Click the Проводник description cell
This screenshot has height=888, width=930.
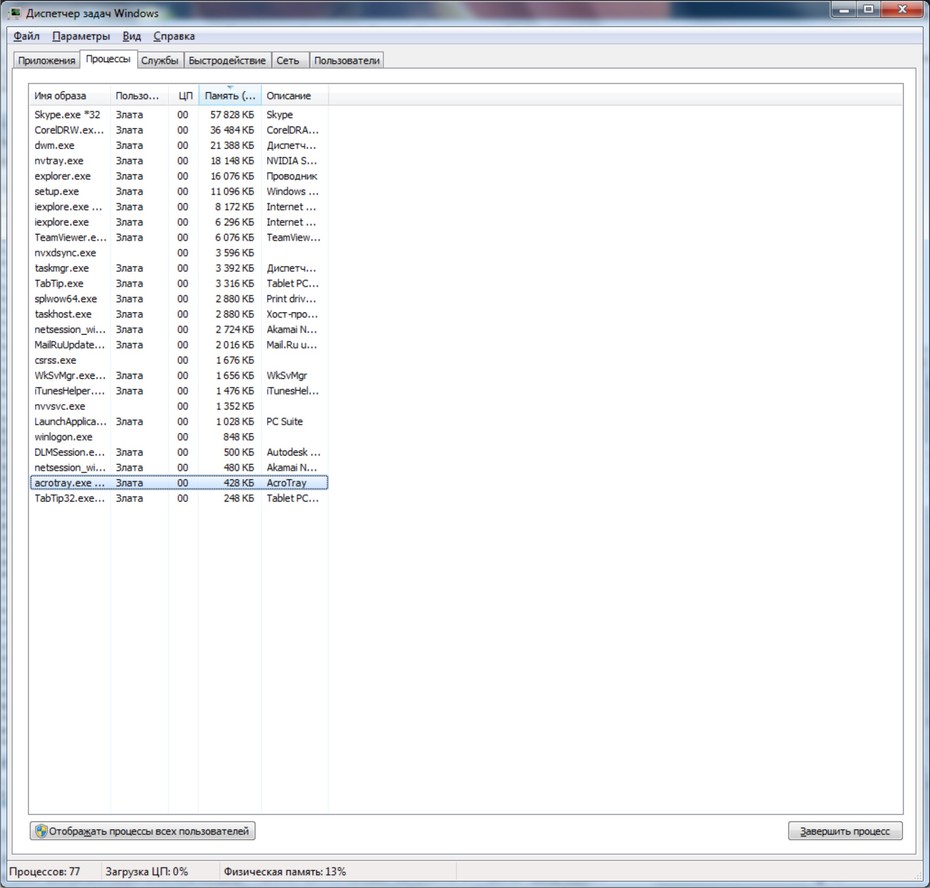[292, 176]
